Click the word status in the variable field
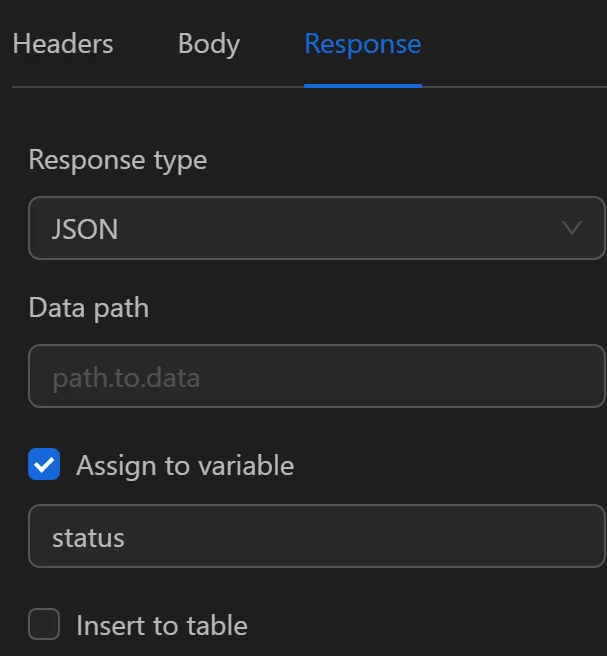The image size is (607, 656). pos(88,537)
